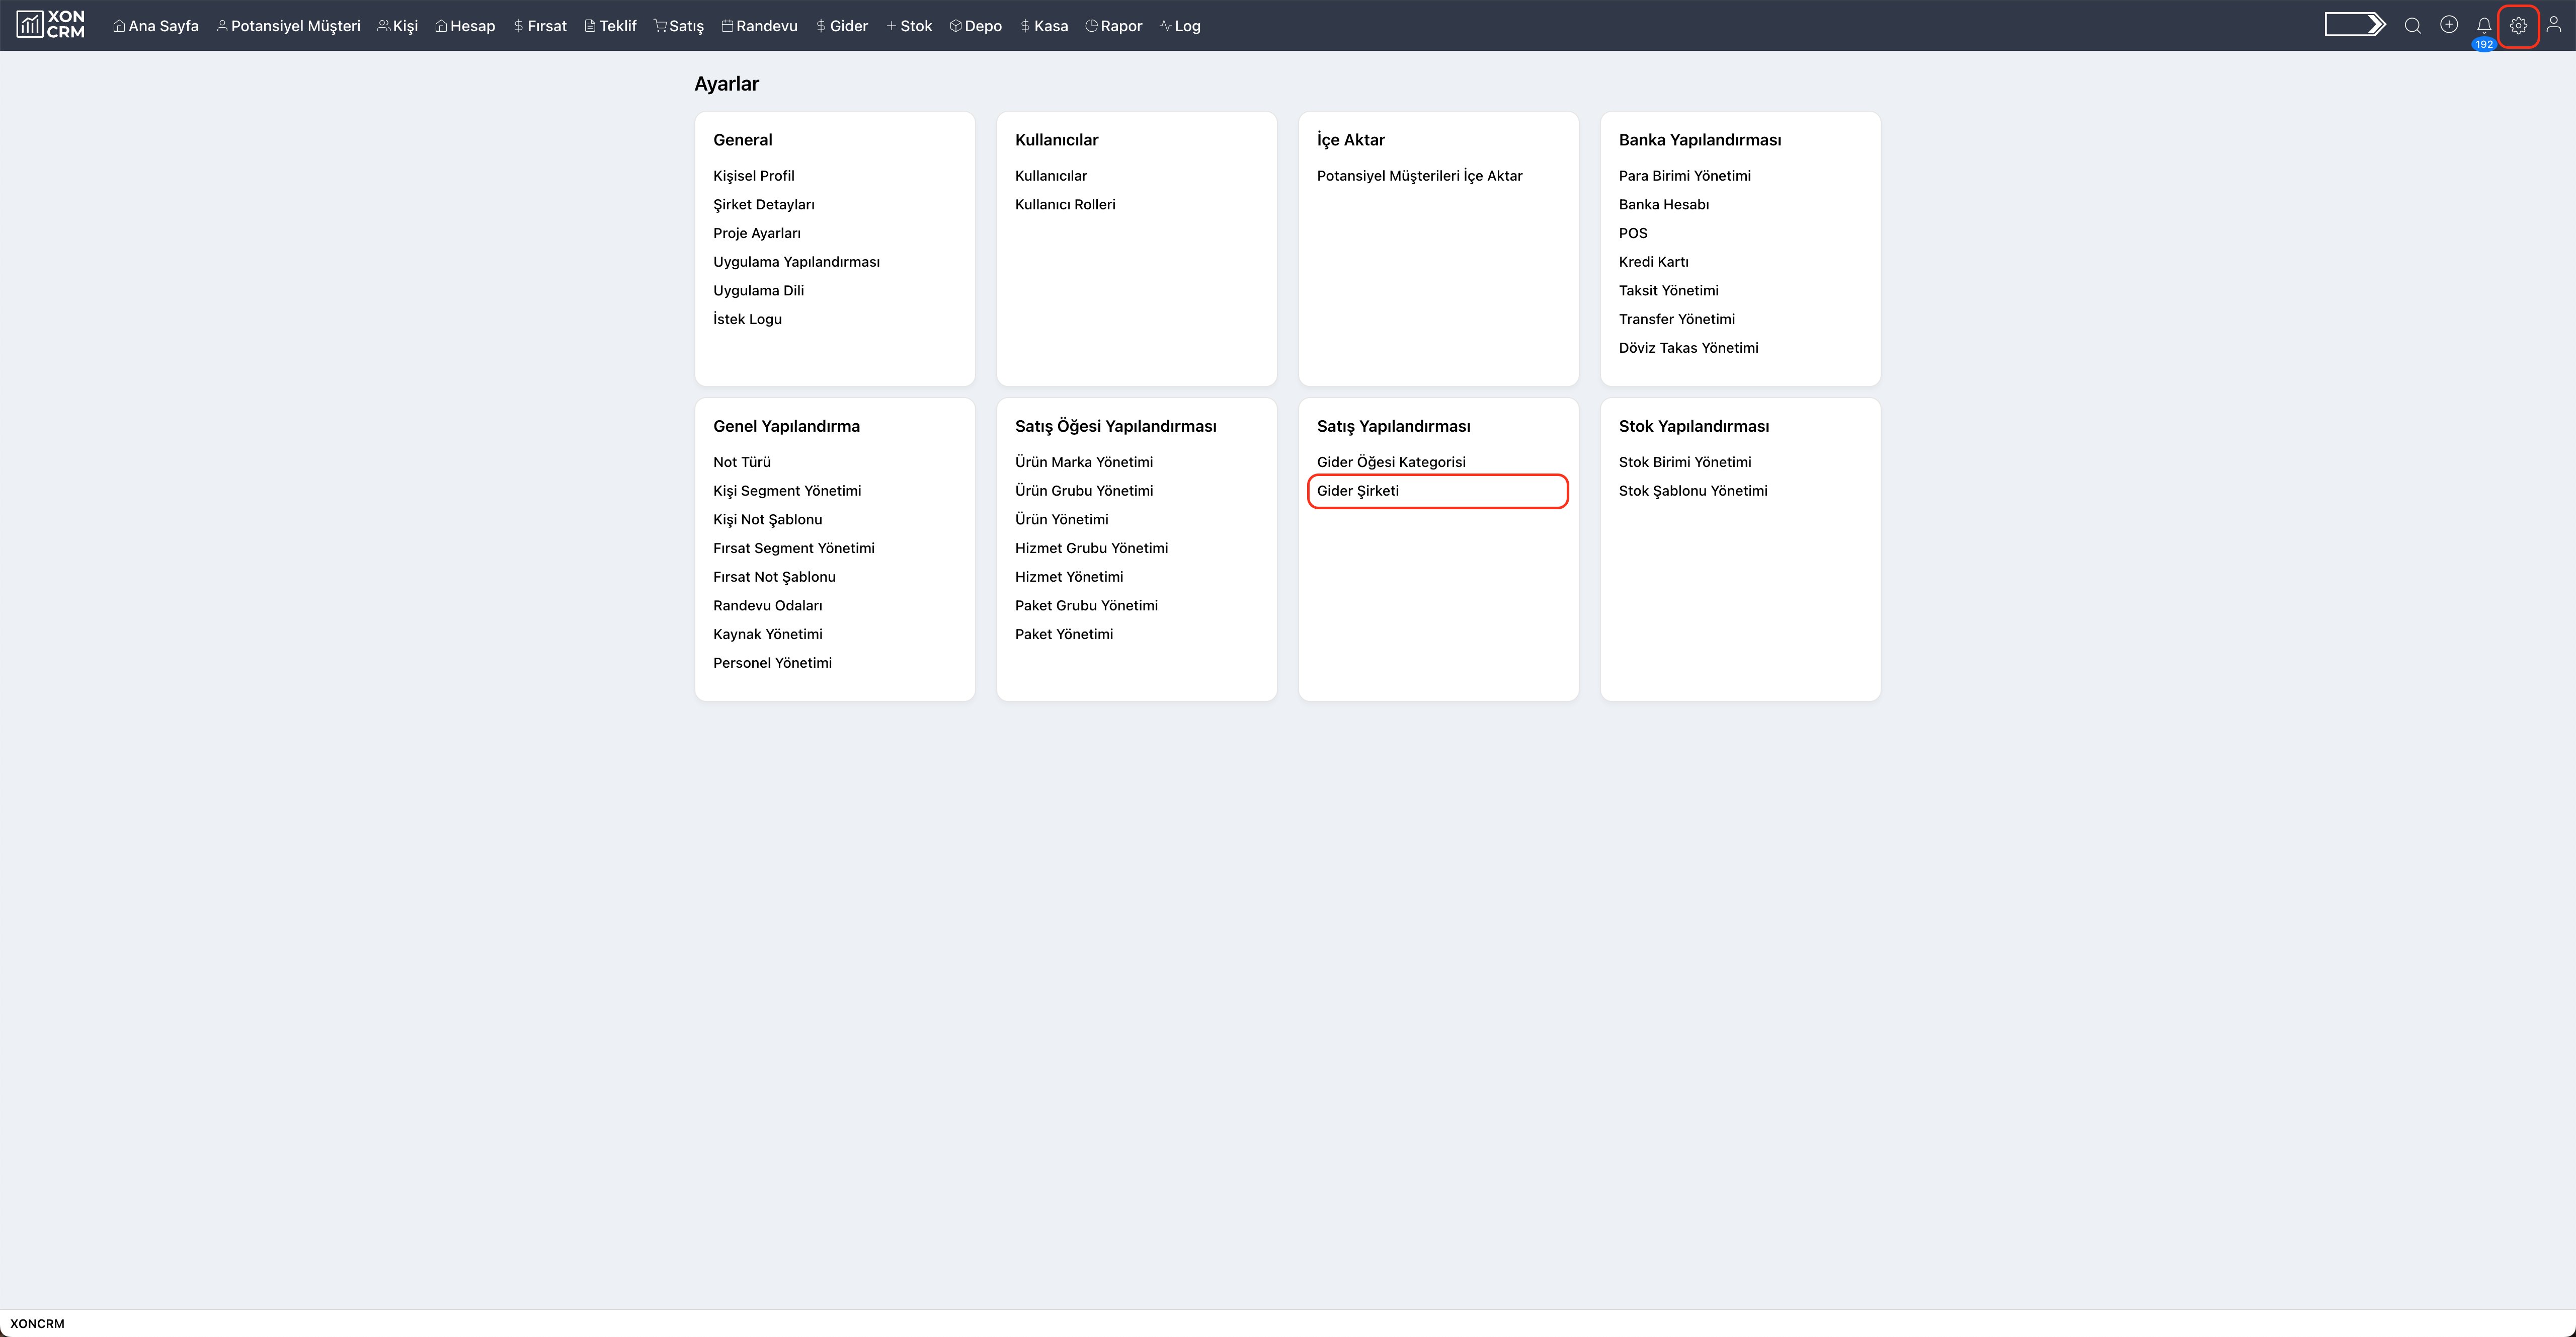2576x1337 pixels.
Task: Open Taksit Yönetimi
Action: 1669,291
